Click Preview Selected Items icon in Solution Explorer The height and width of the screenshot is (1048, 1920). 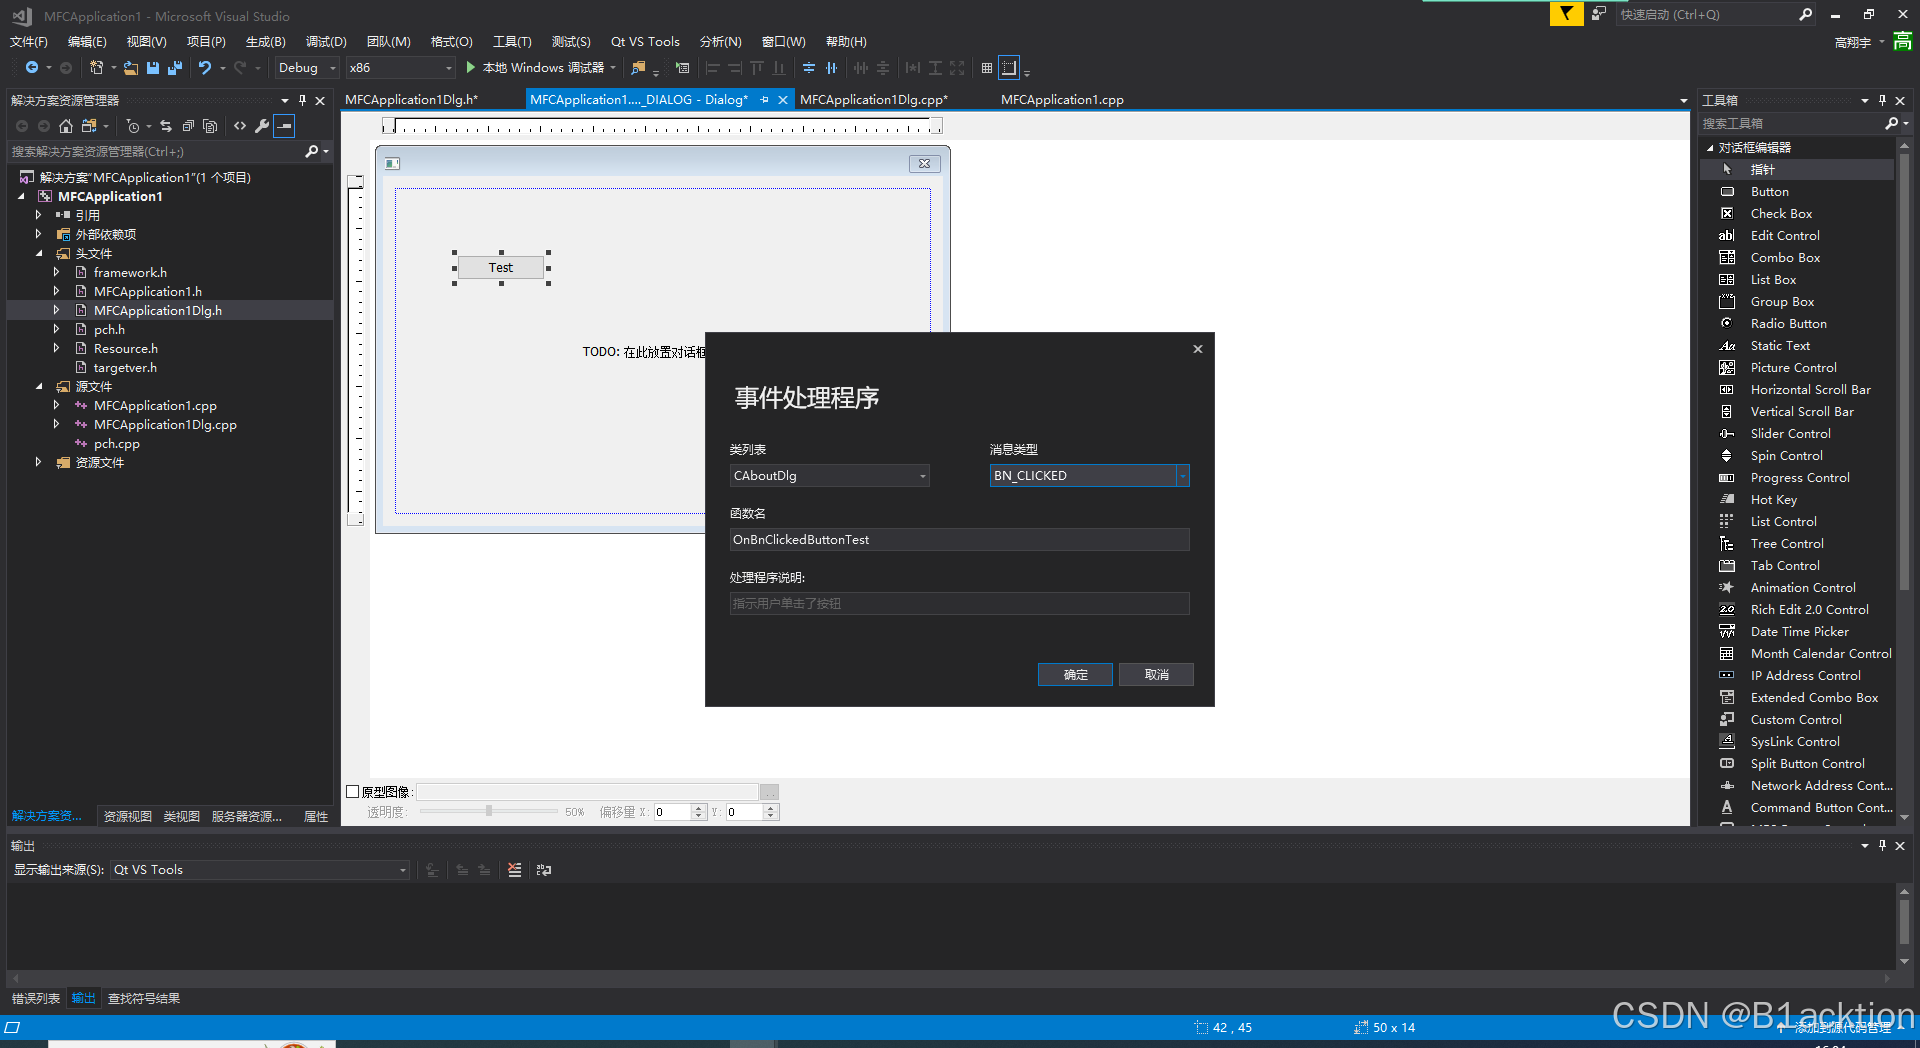tap(285, 126)
